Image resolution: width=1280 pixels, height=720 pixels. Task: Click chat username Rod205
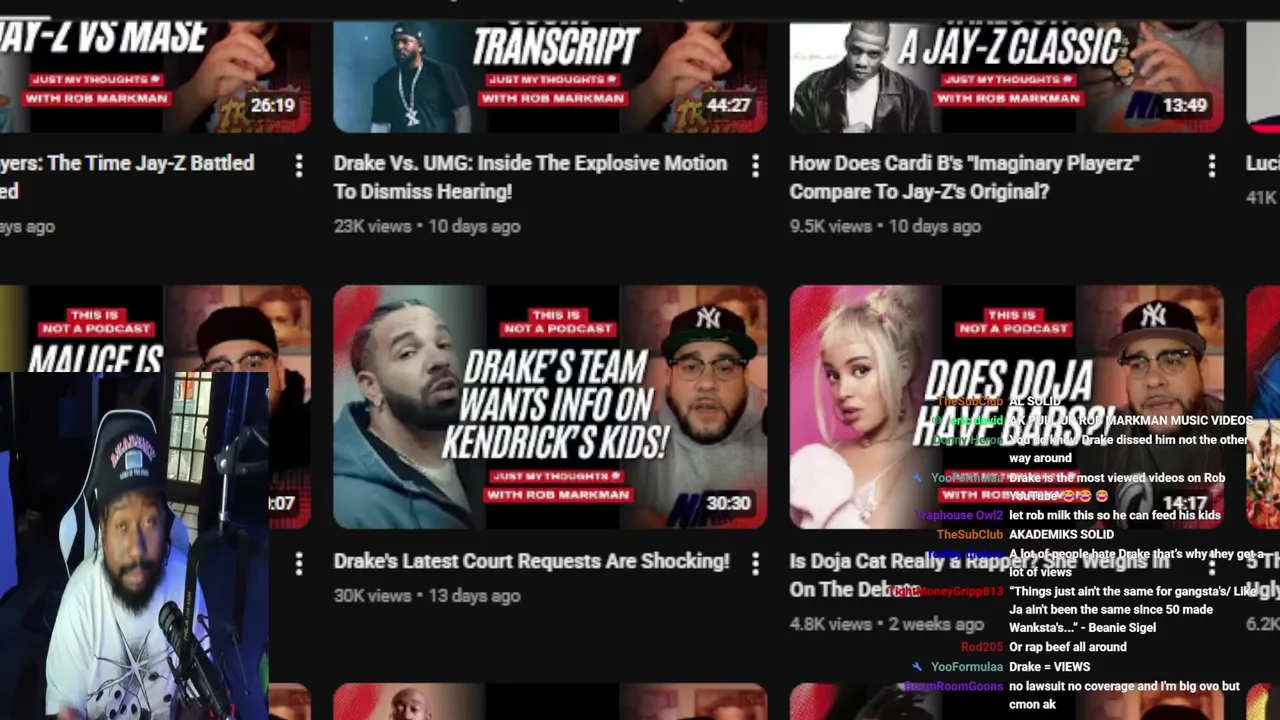pos(981,647)
